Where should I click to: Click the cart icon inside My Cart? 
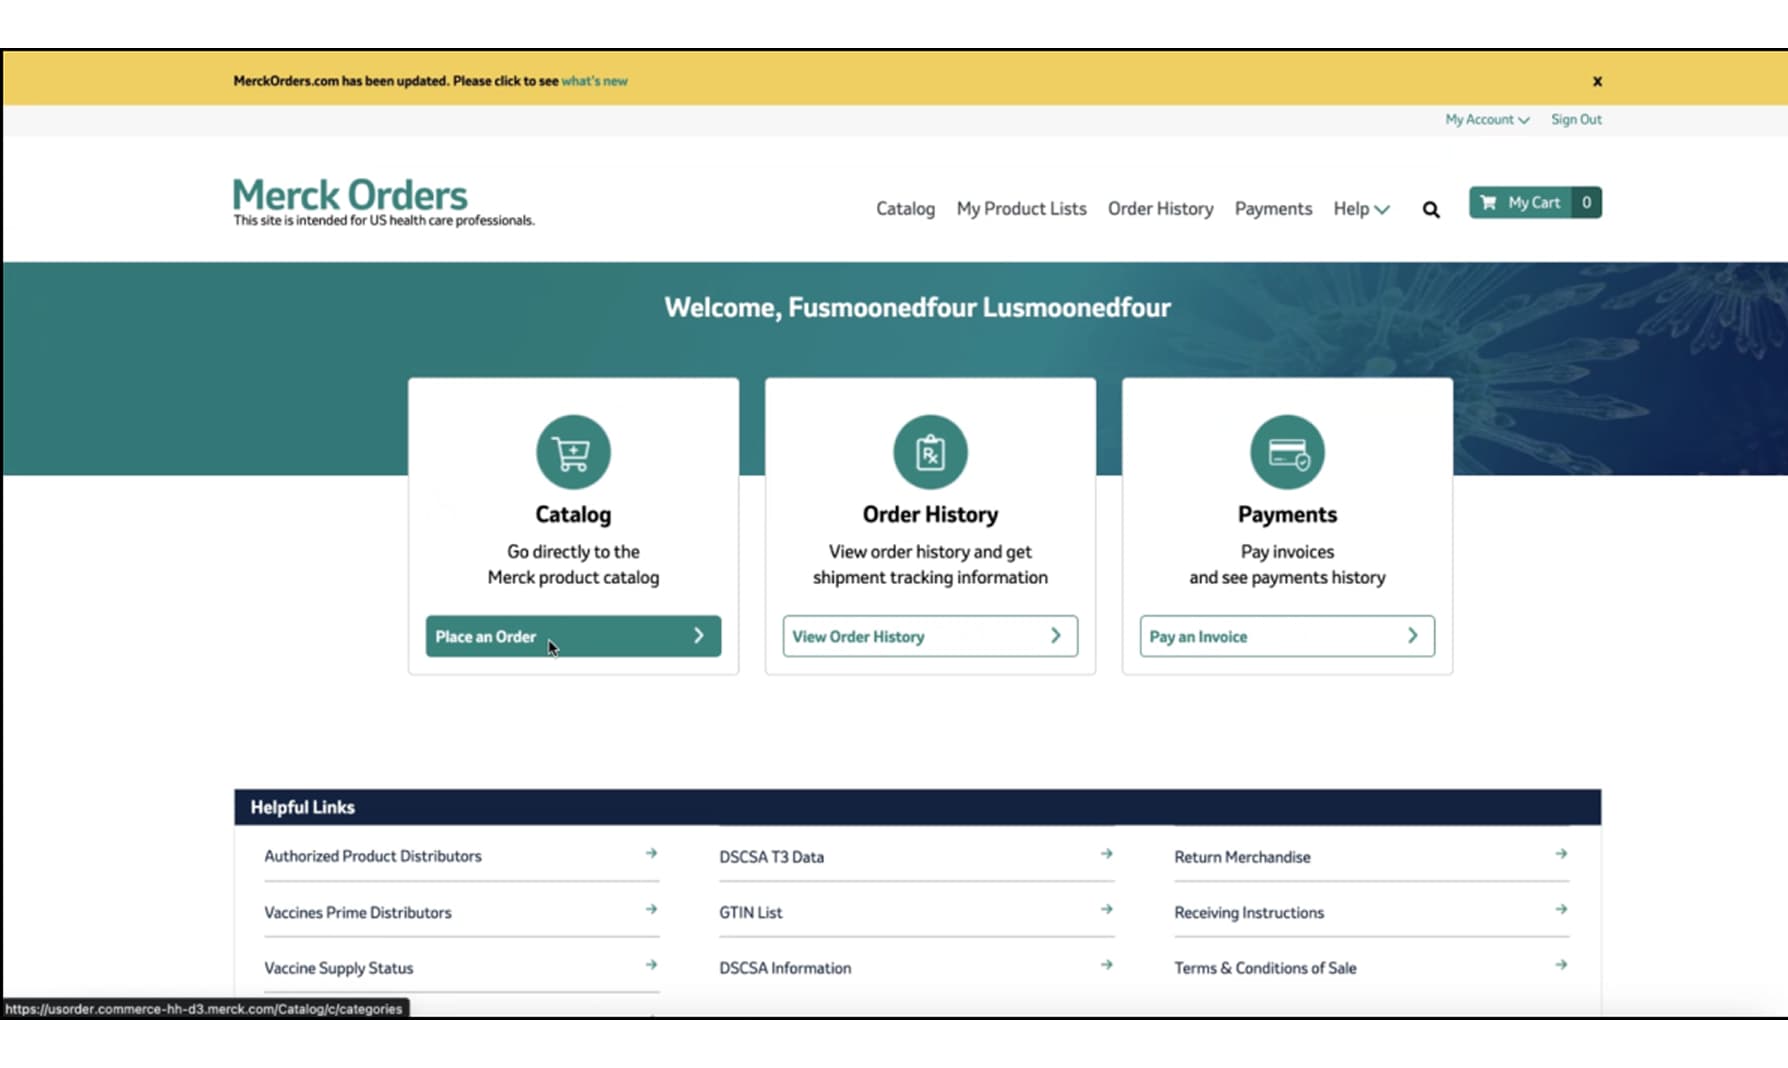point(1488,202)
